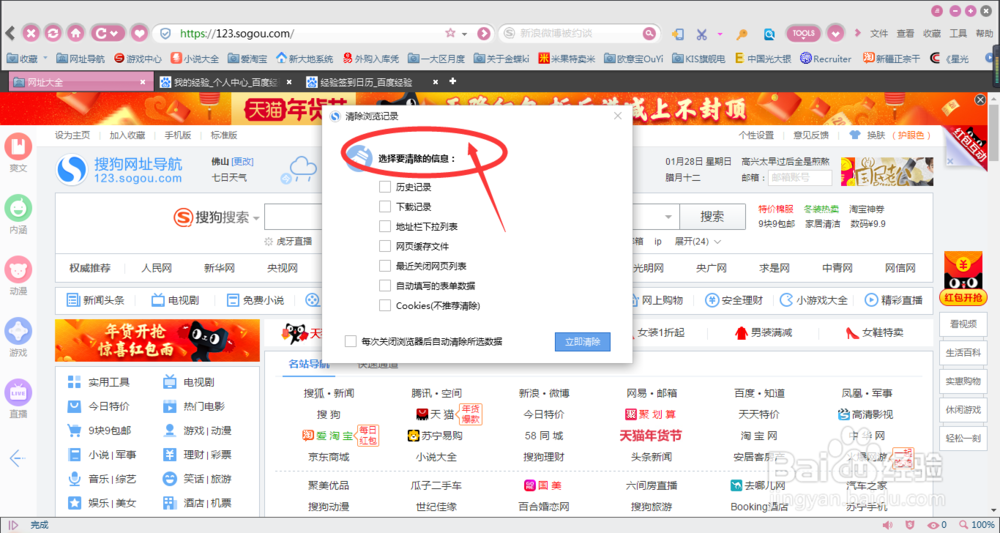Check the 网页缓存文件 checkbox
This screenshot has width=1000, height=533.
coord(385,246)
